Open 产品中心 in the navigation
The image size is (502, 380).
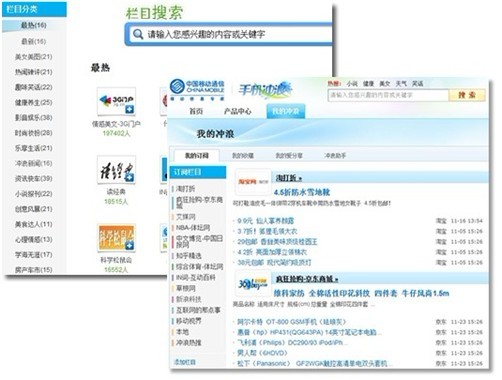238,111
